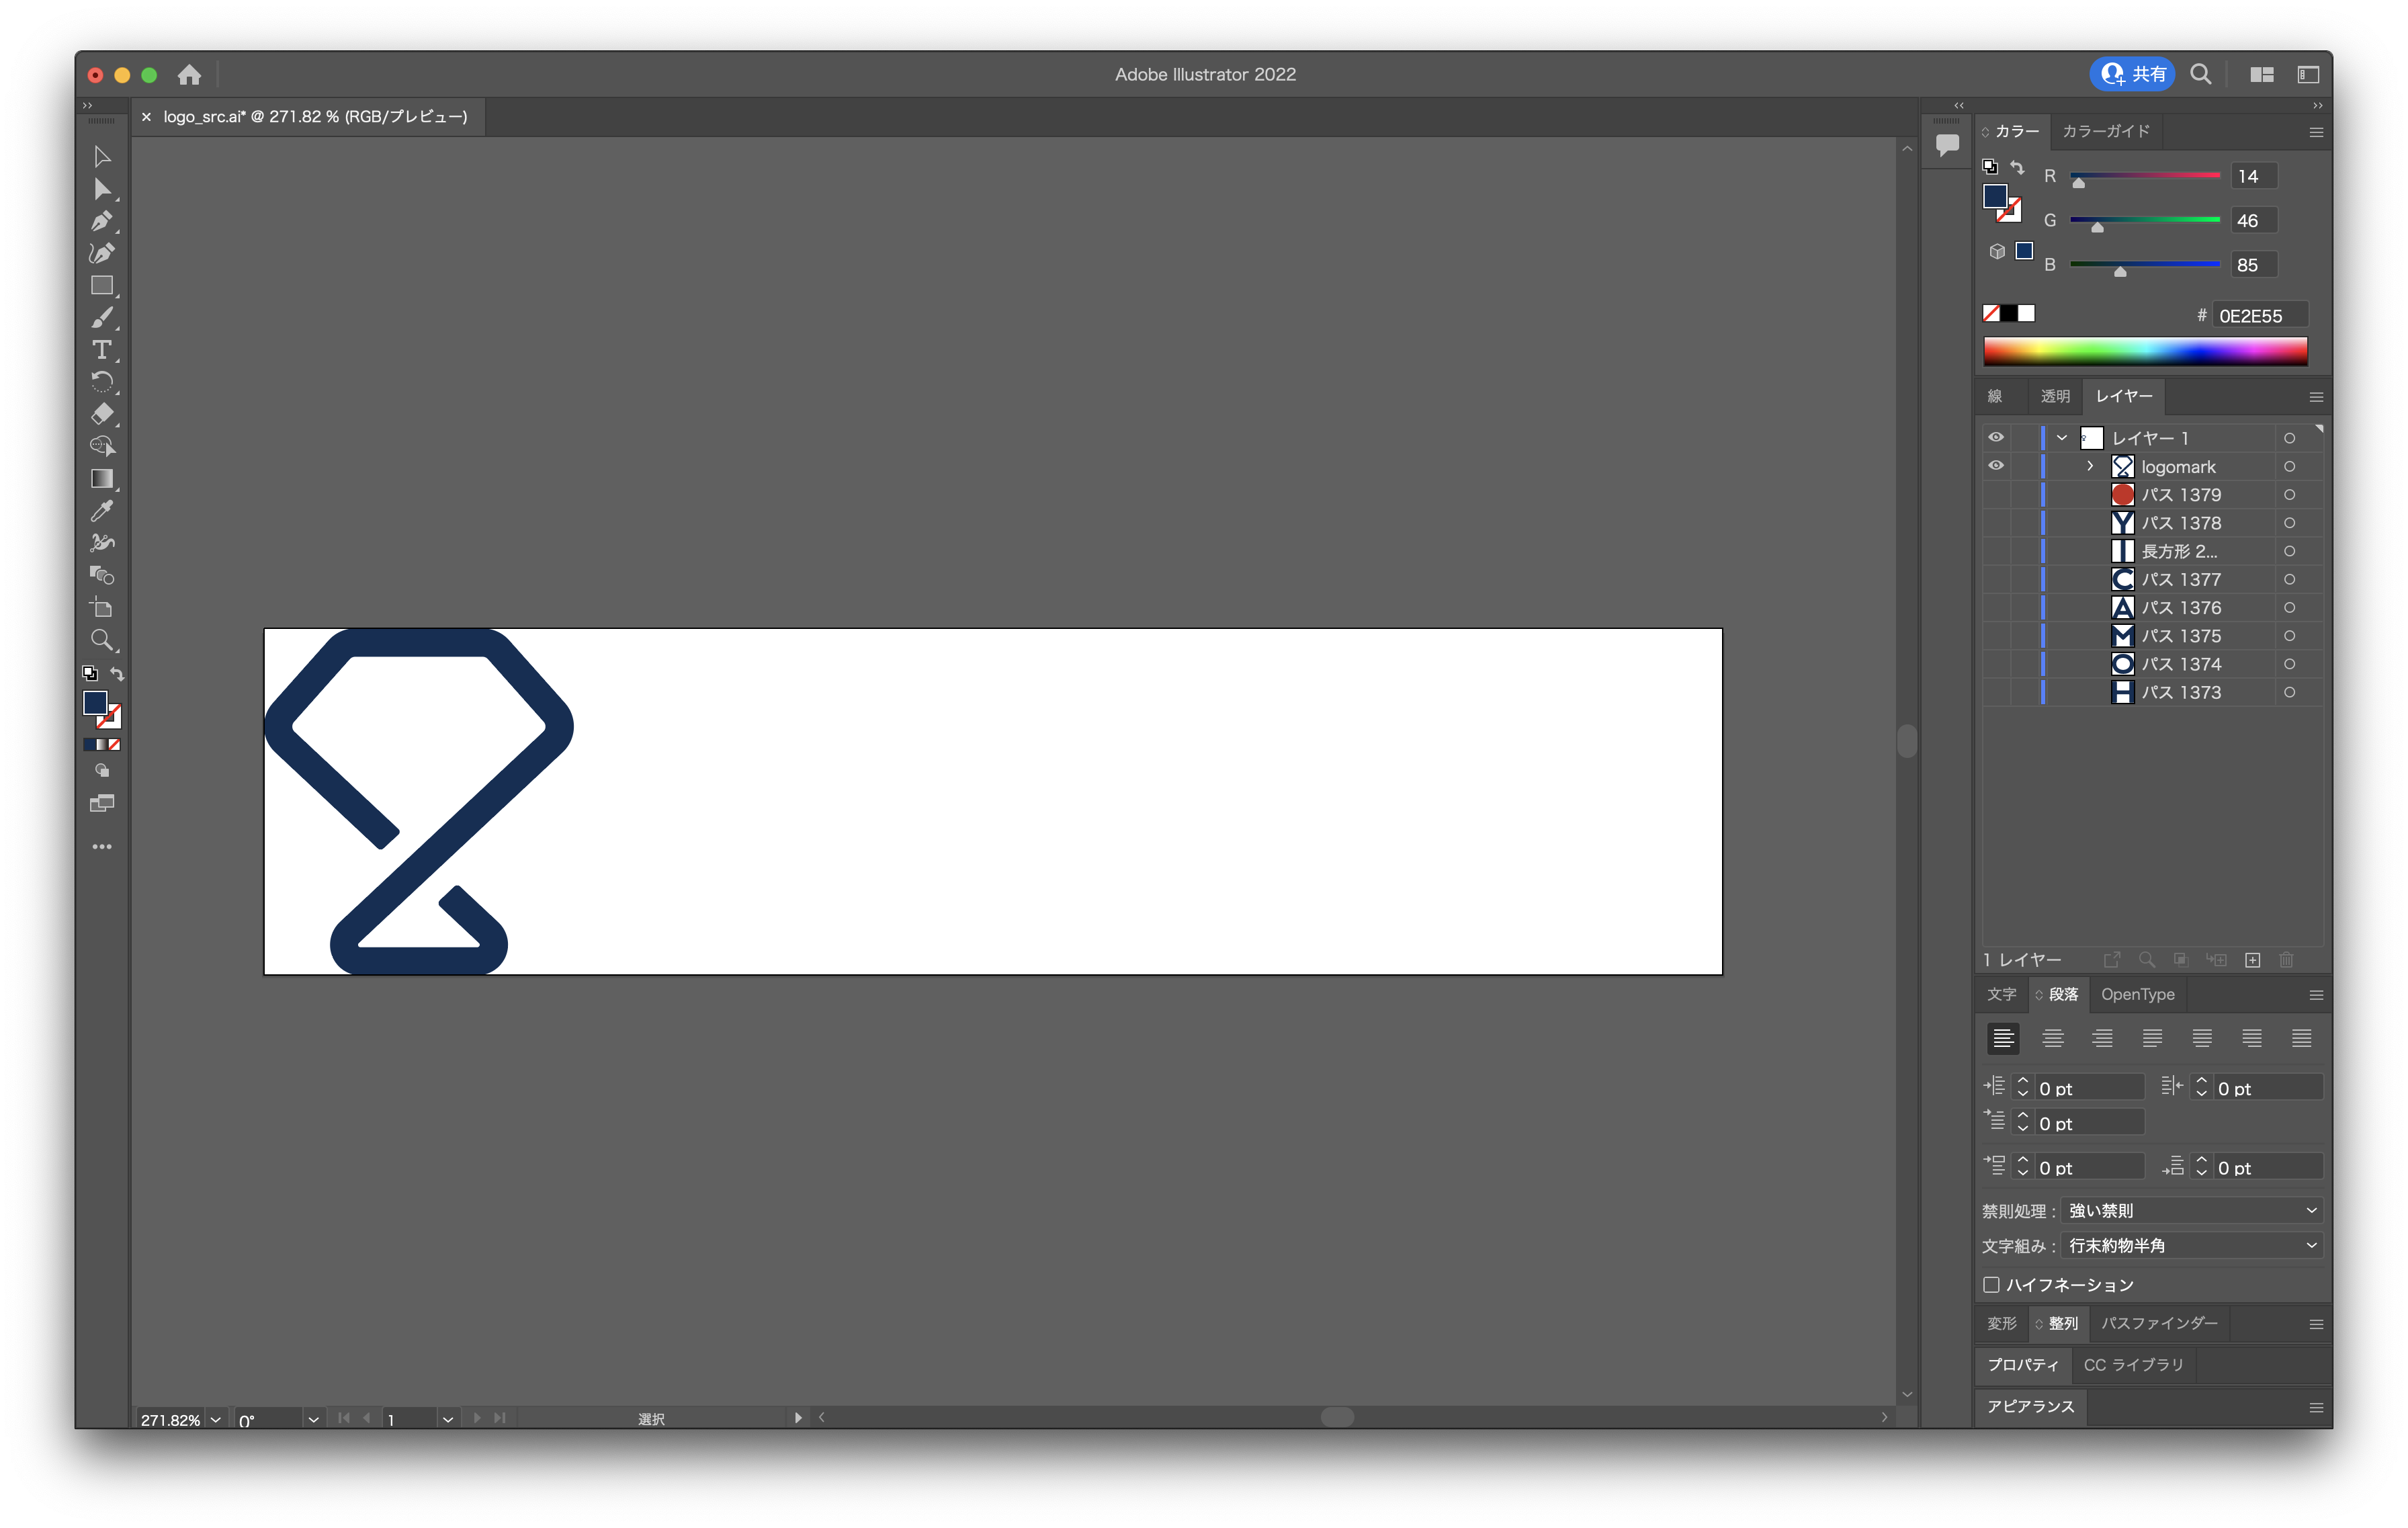Screen dimensions: 2408x1528
Task: Expand the logomark group
Action: (x=2089, y=466)
